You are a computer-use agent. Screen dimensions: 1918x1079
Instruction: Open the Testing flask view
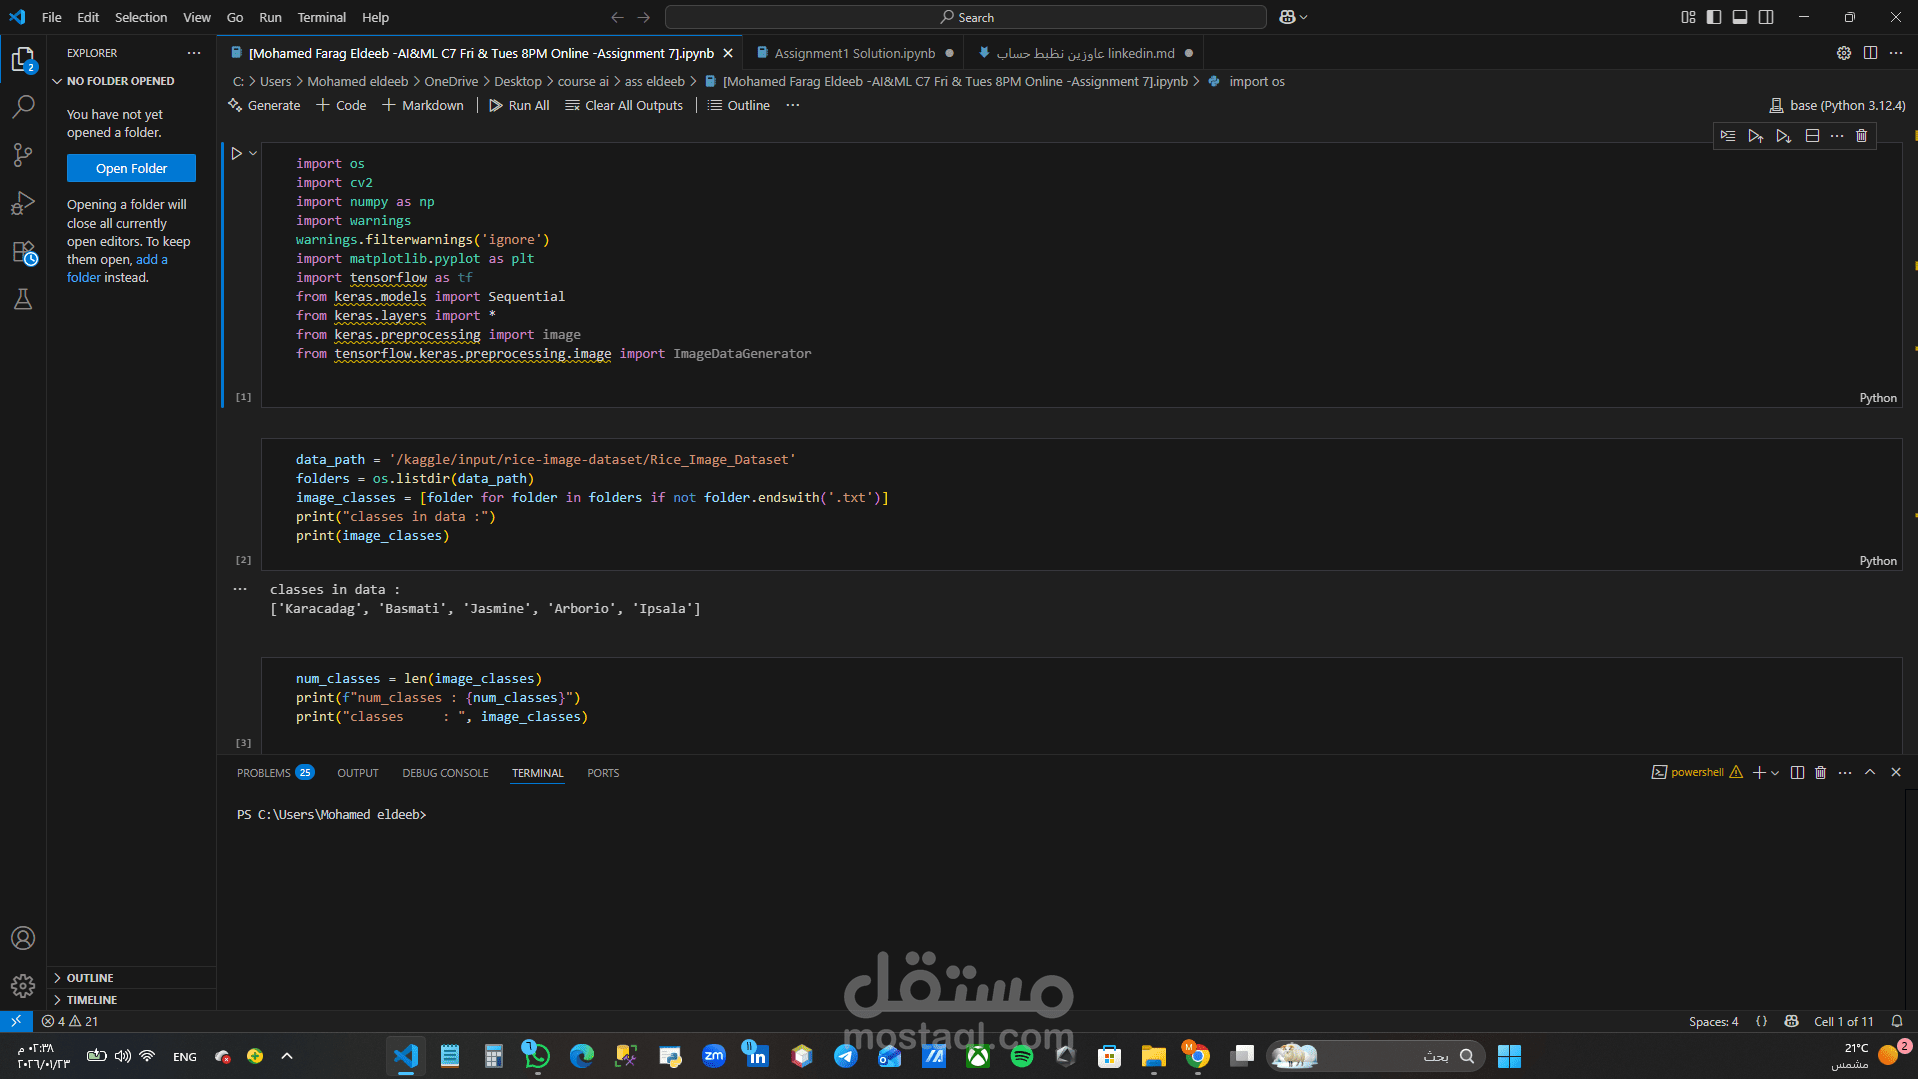pos(23,299)
